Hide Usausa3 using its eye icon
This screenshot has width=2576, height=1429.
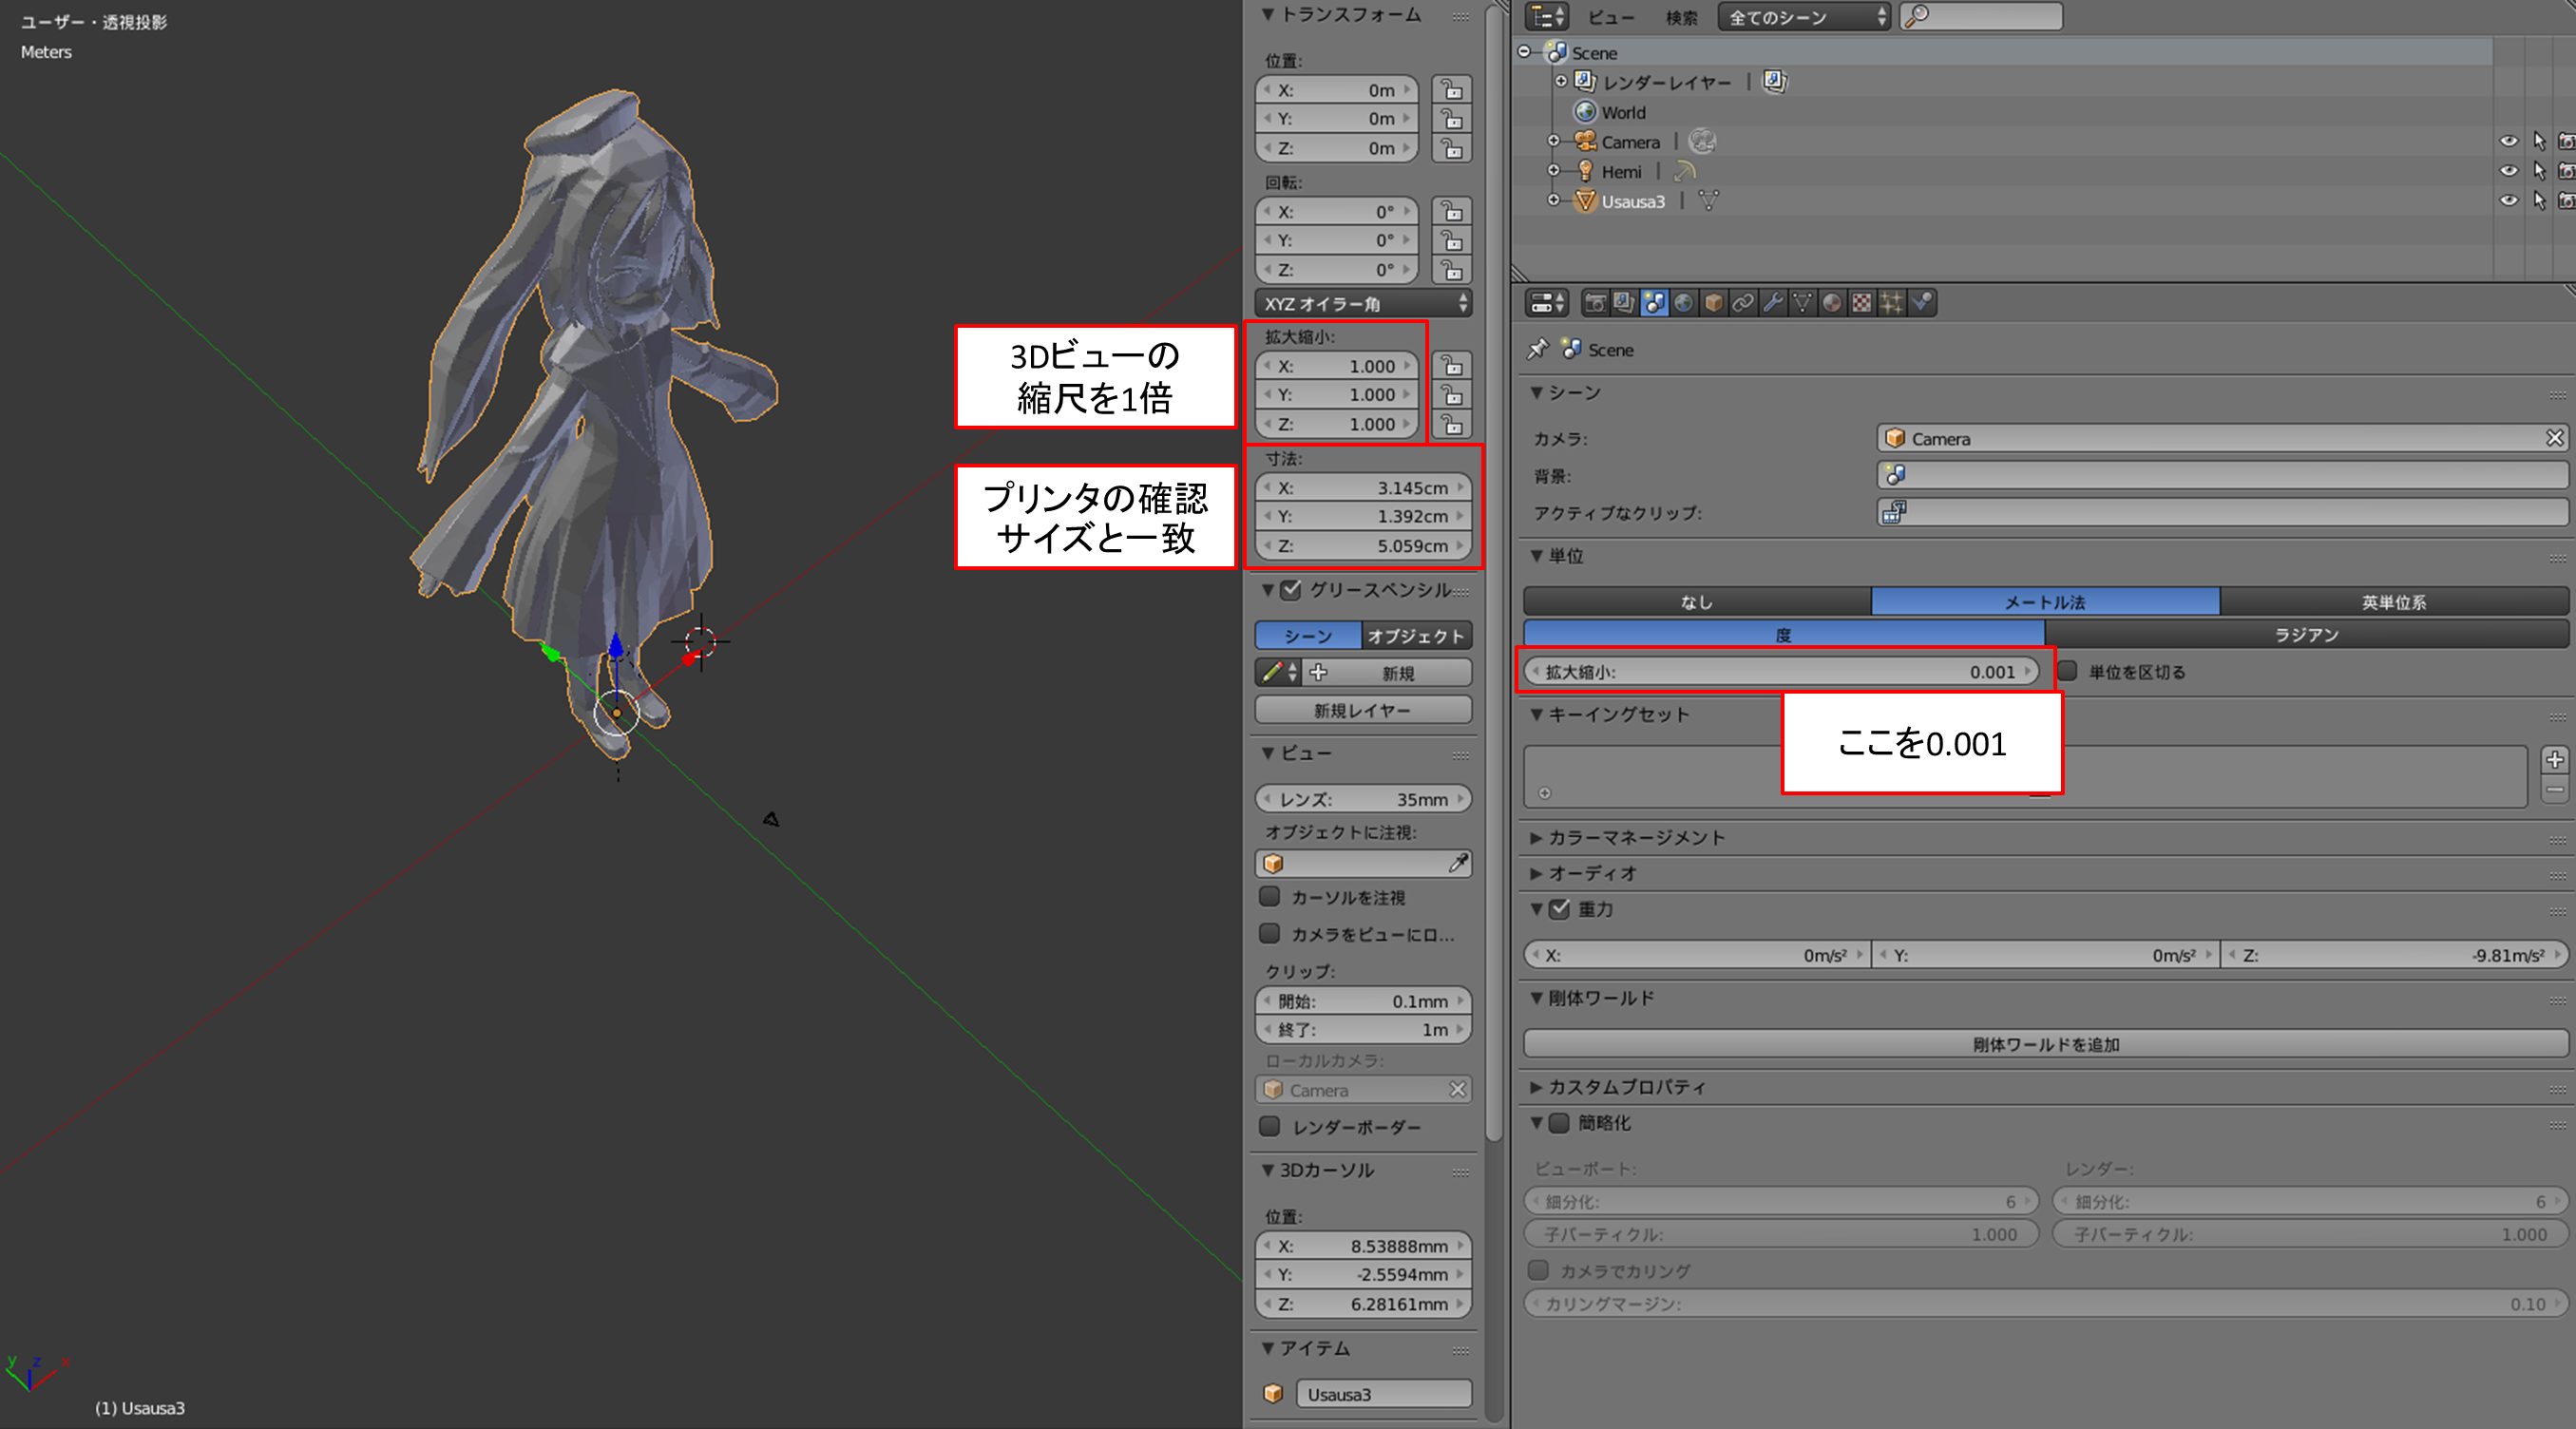(x=2508, y=201)
